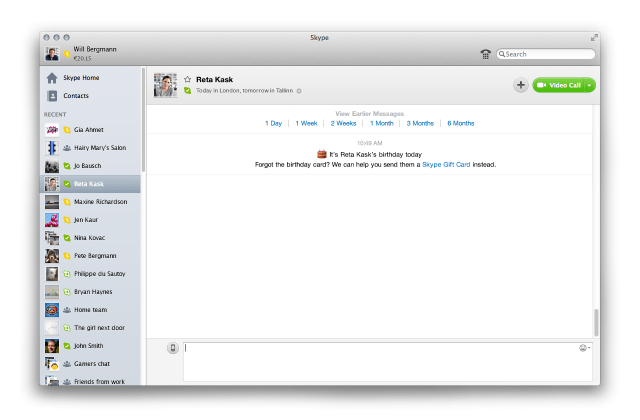
Task: Click the birthday gift icon in chat
Action: point(322,154)
